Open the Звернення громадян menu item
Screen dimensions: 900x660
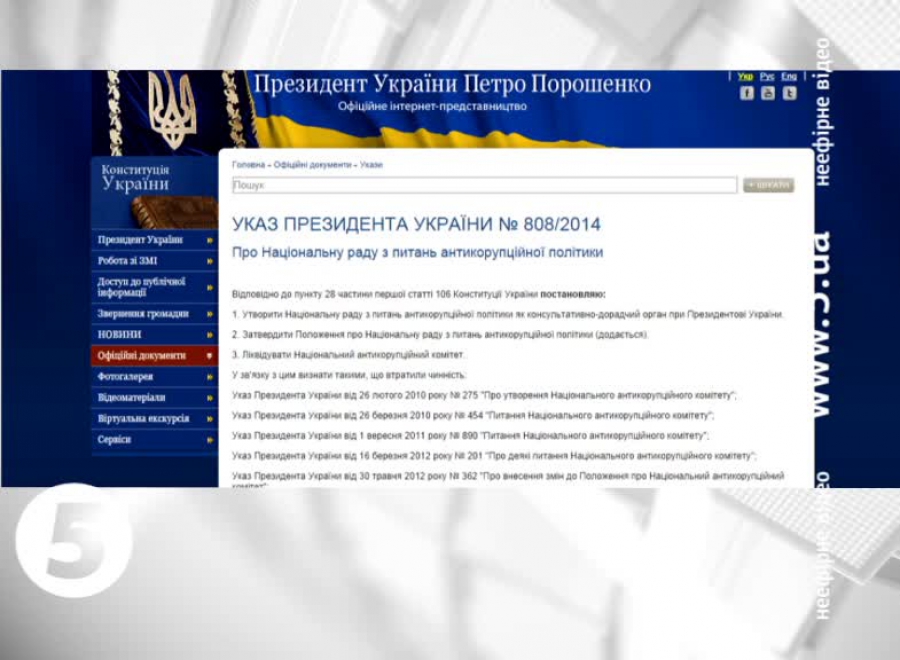tap(142, 314)
